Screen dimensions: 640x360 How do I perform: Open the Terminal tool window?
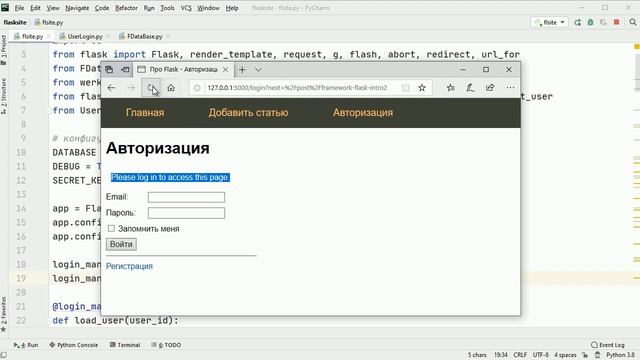tap(125, 345)
